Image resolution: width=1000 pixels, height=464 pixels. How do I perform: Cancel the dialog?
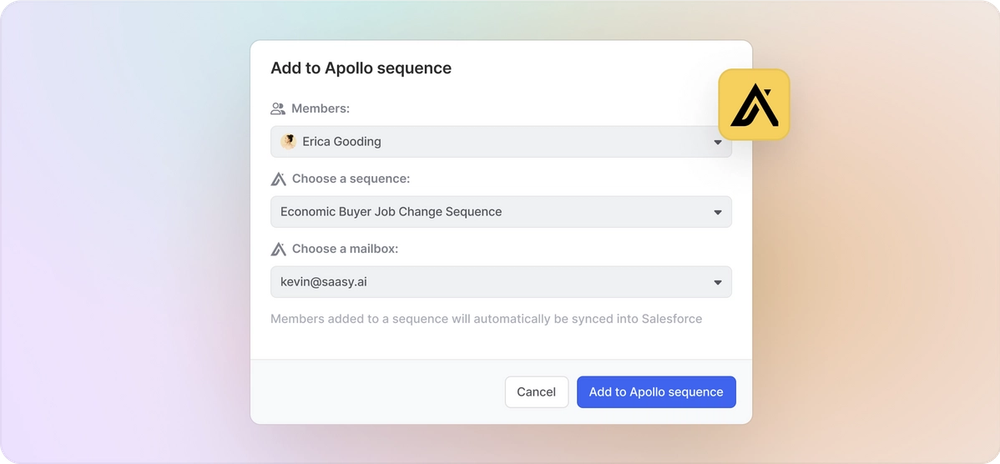(536, 392)
